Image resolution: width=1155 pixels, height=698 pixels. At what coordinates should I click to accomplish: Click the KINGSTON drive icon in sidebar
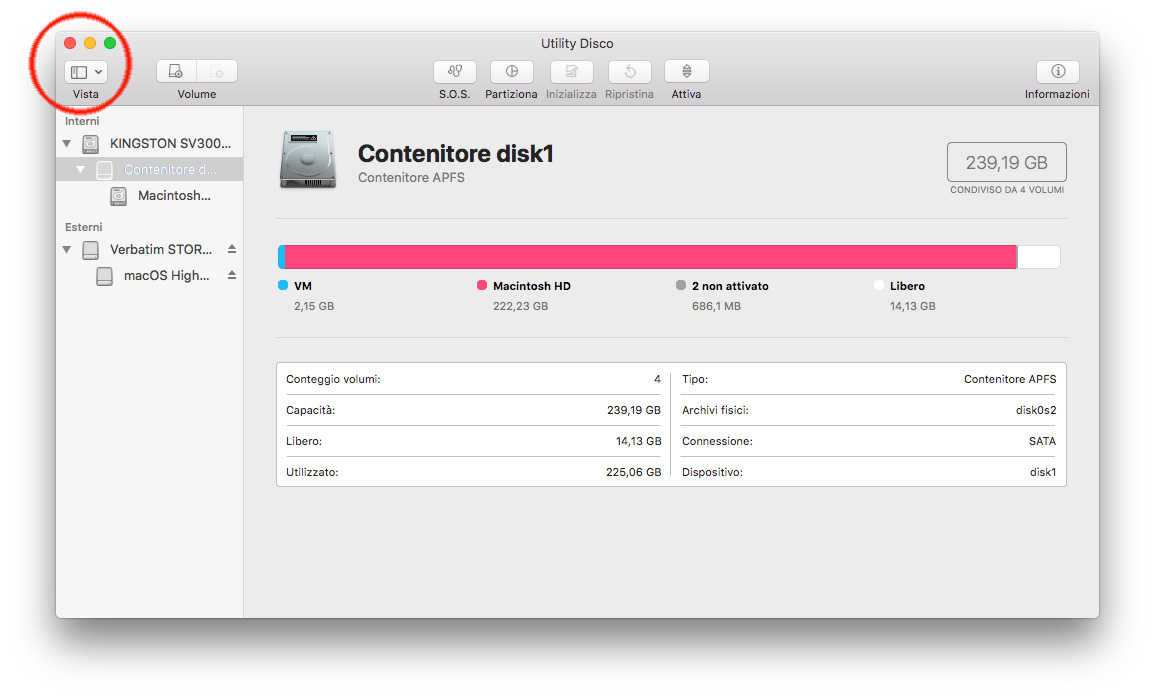coord(91,144)
